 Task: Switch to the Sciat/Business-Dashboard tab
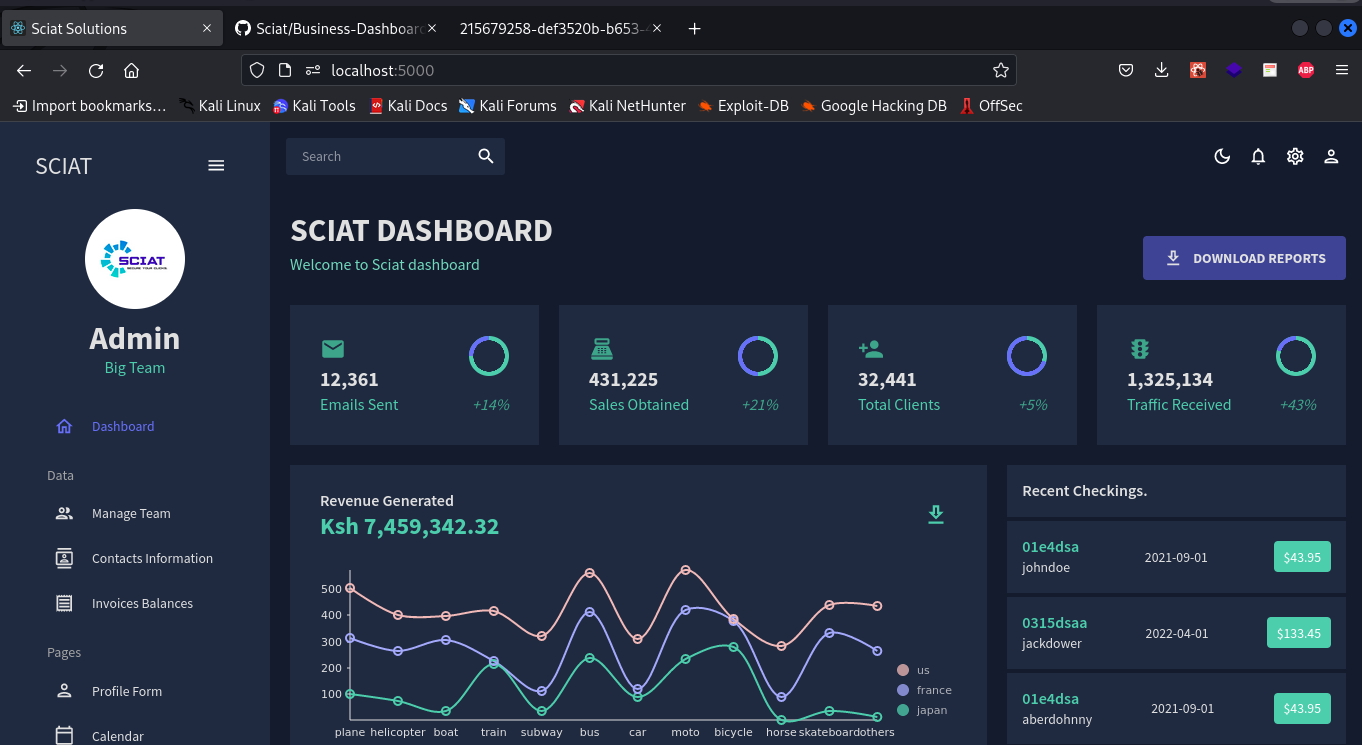(335, 28)
